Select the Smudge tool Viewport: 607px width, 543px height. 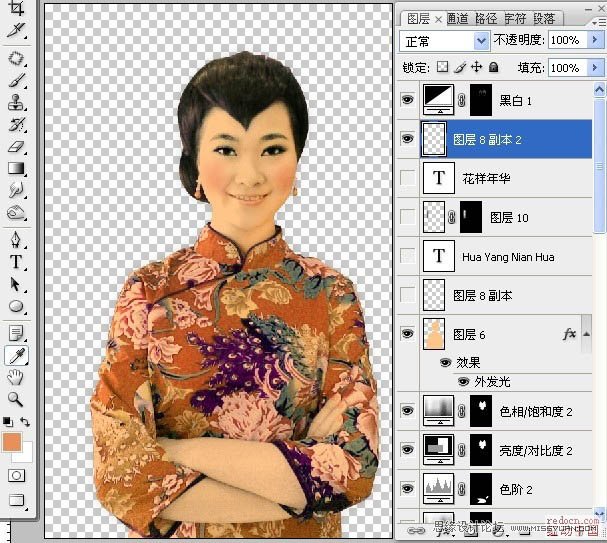[x=16, y=190]
